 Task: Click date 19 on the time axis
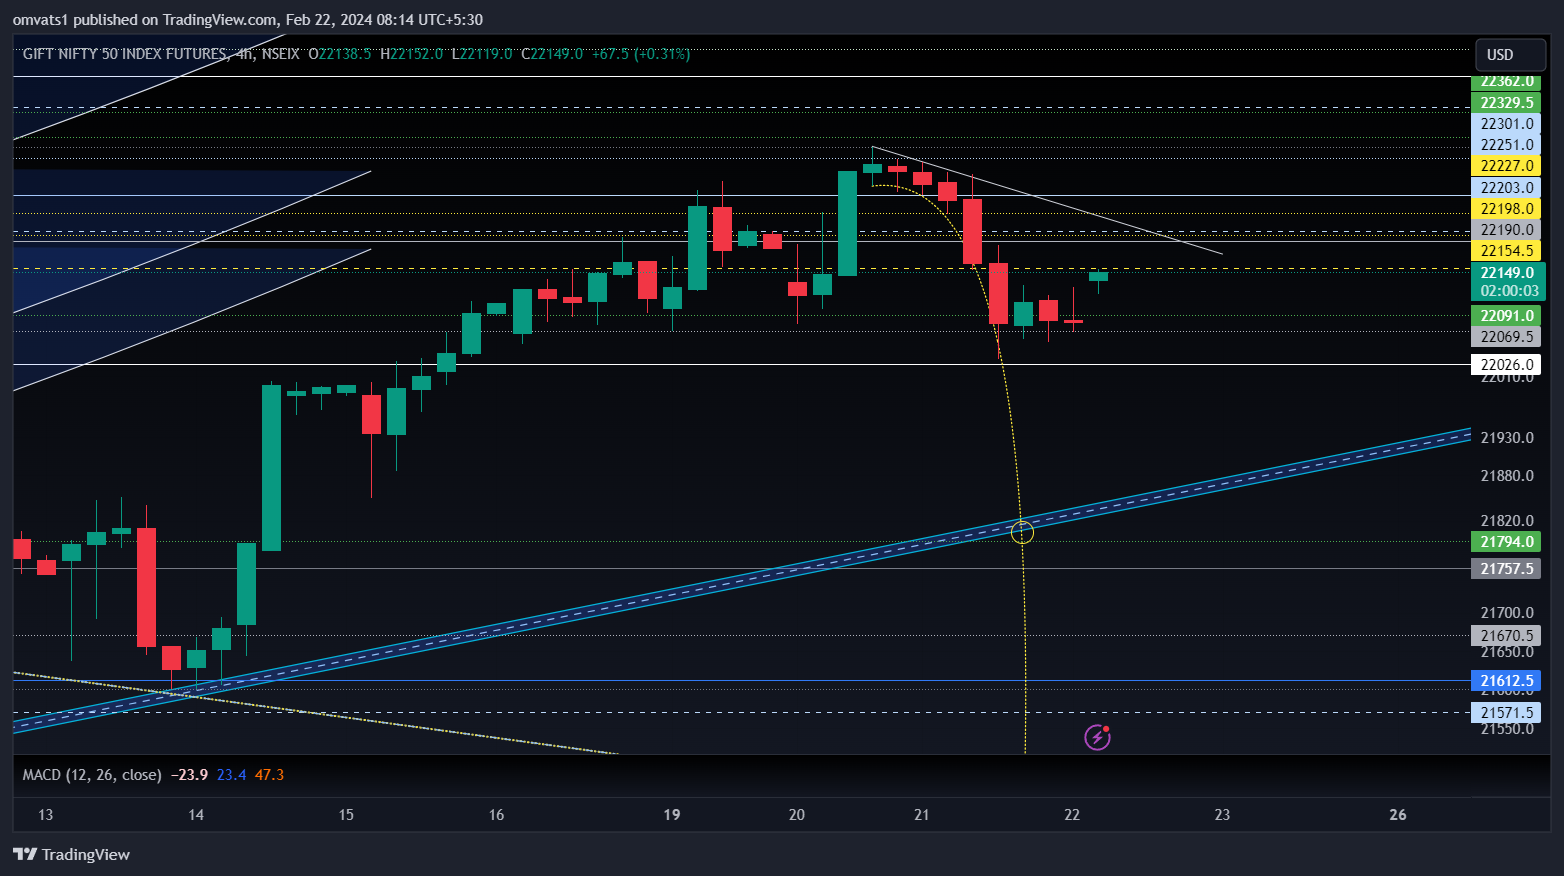(x=672, y=815)
